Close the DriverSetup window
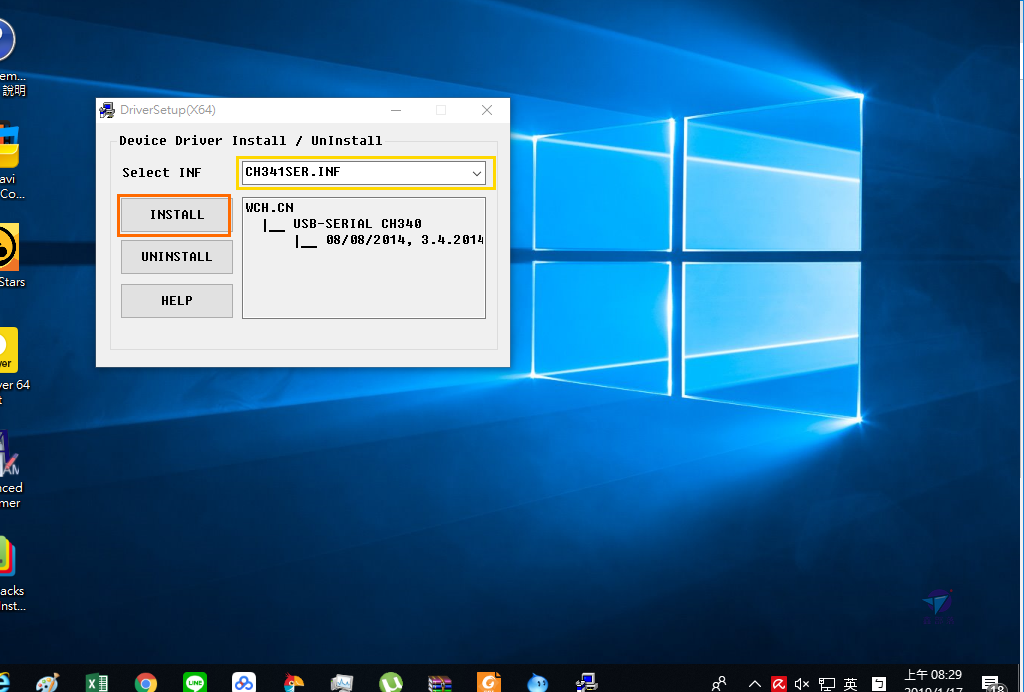The image size is (1024, 692). (487, 110)
